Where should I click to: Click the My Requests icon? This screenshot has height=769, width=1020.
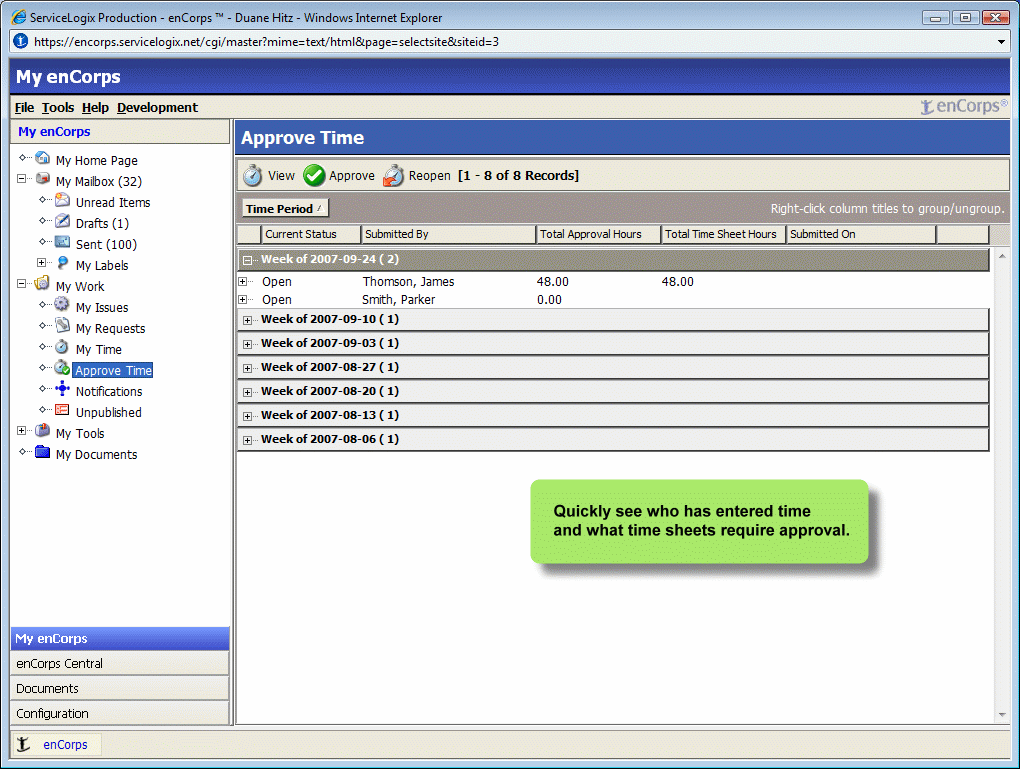pyautogui.click(x=62, y=326)
